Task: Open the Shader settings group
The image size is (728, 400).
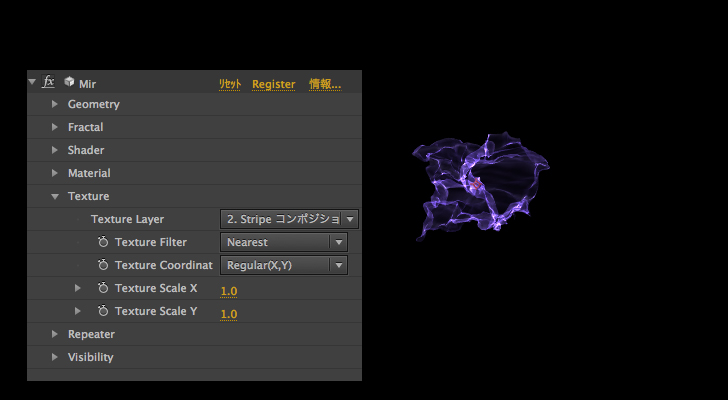Action: [x=55, y=150]
